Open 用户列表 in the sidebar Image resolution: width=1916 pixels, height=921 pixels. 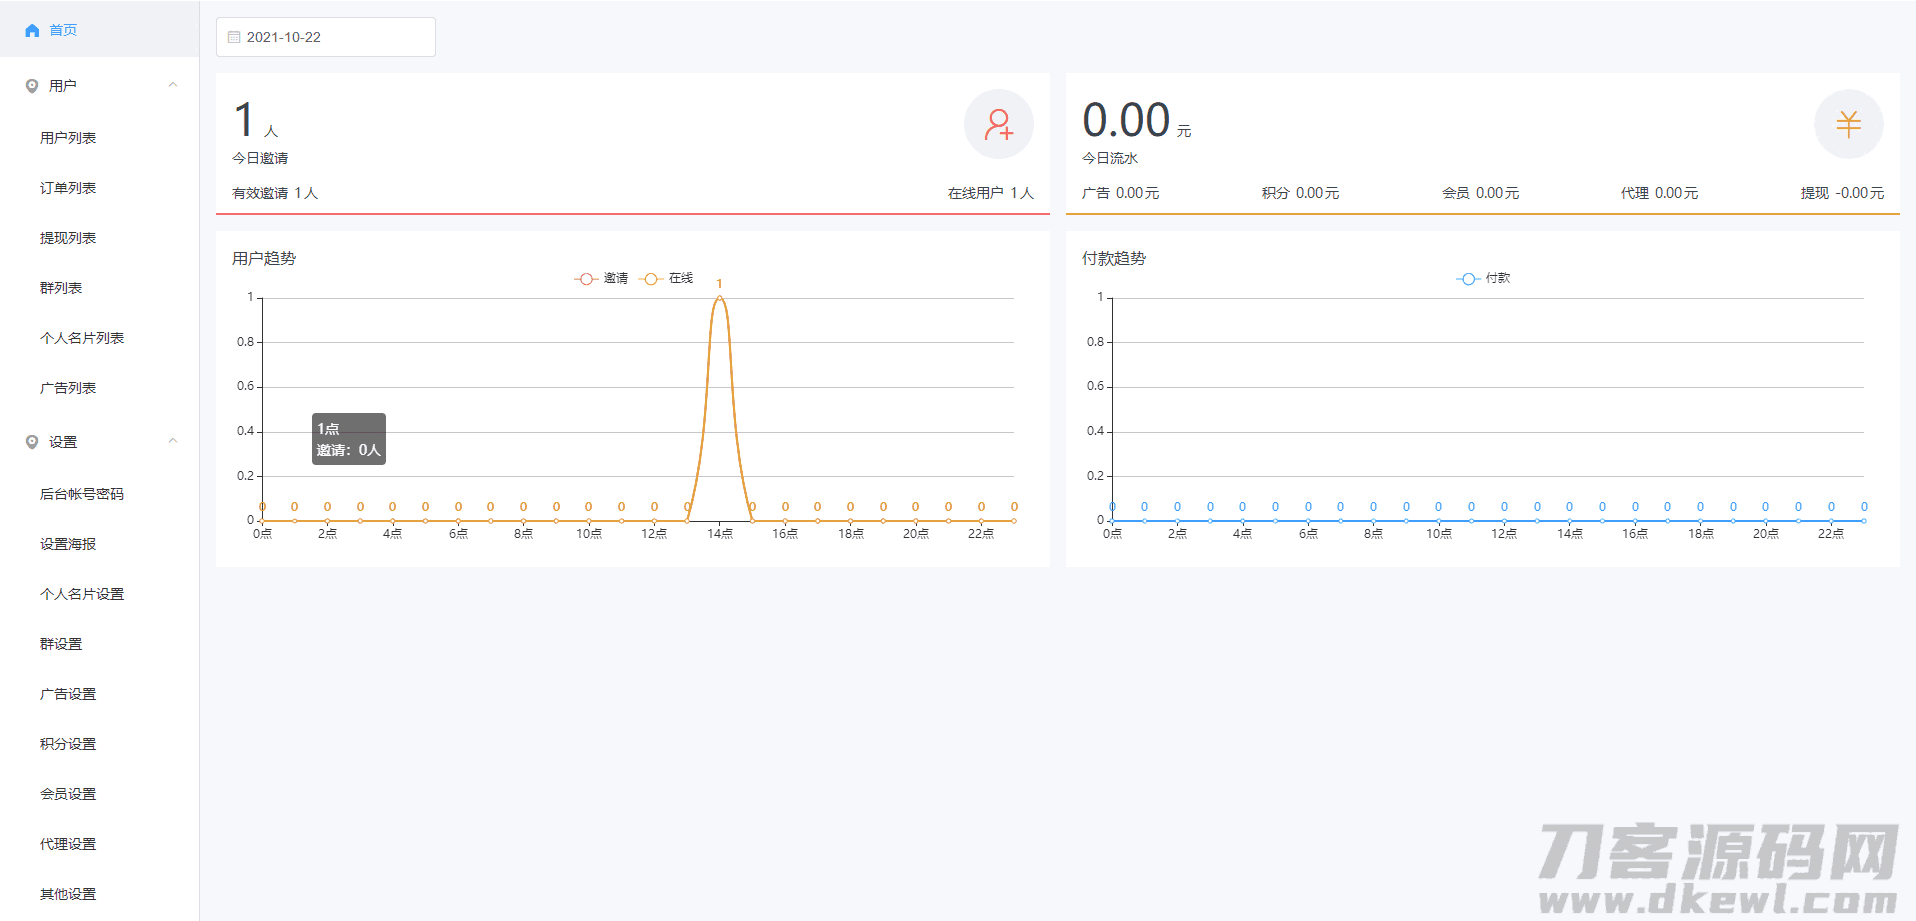point(68,138)
